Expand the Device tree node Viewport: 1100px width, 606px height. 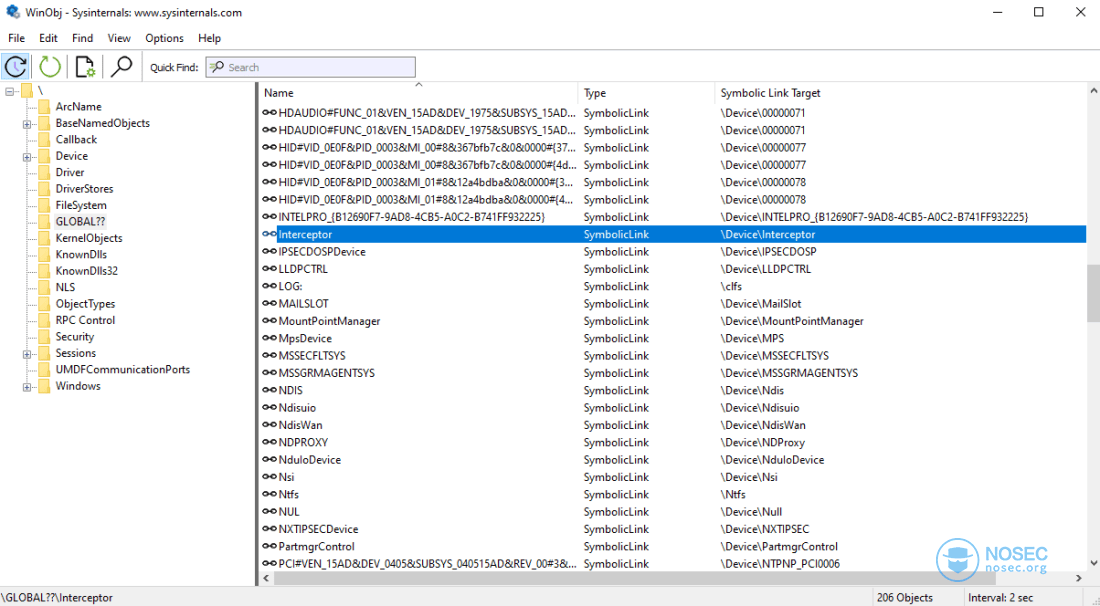tap(27, 157)
